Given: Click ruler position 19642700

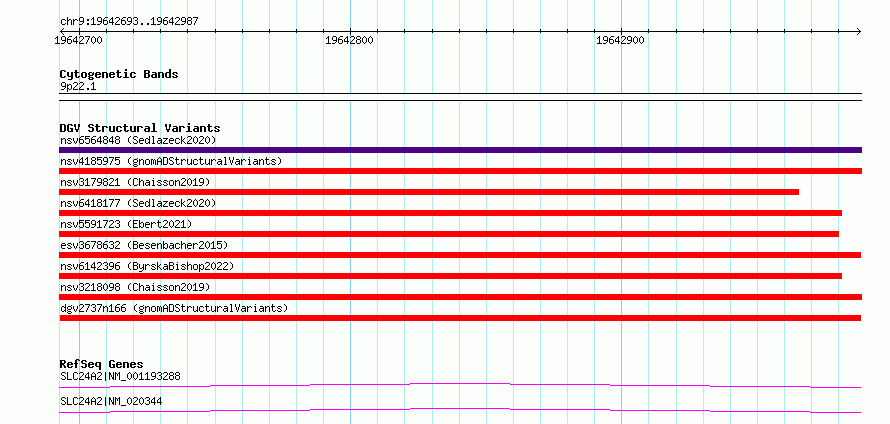Looking at the screenshot, I should (79, 41).
